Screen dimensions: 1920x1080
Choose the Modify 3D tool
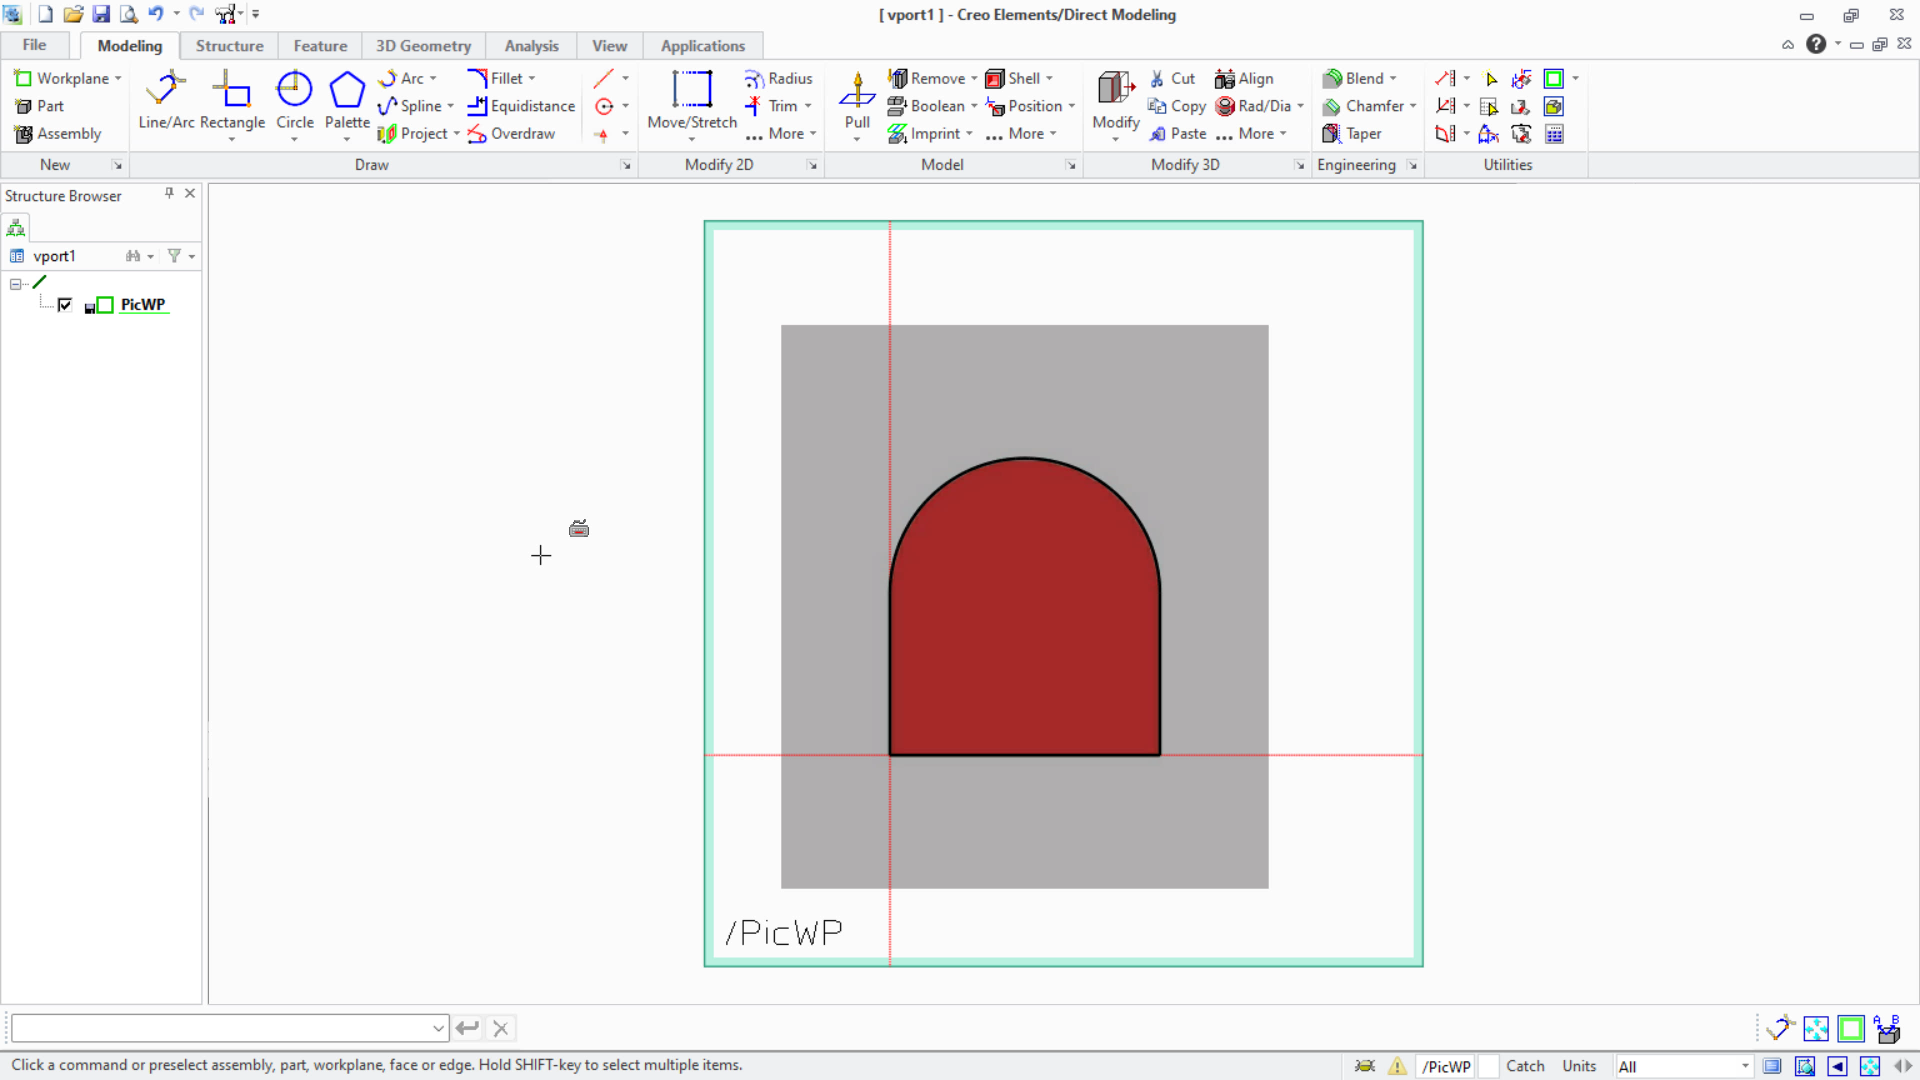tap(1115, 100)
